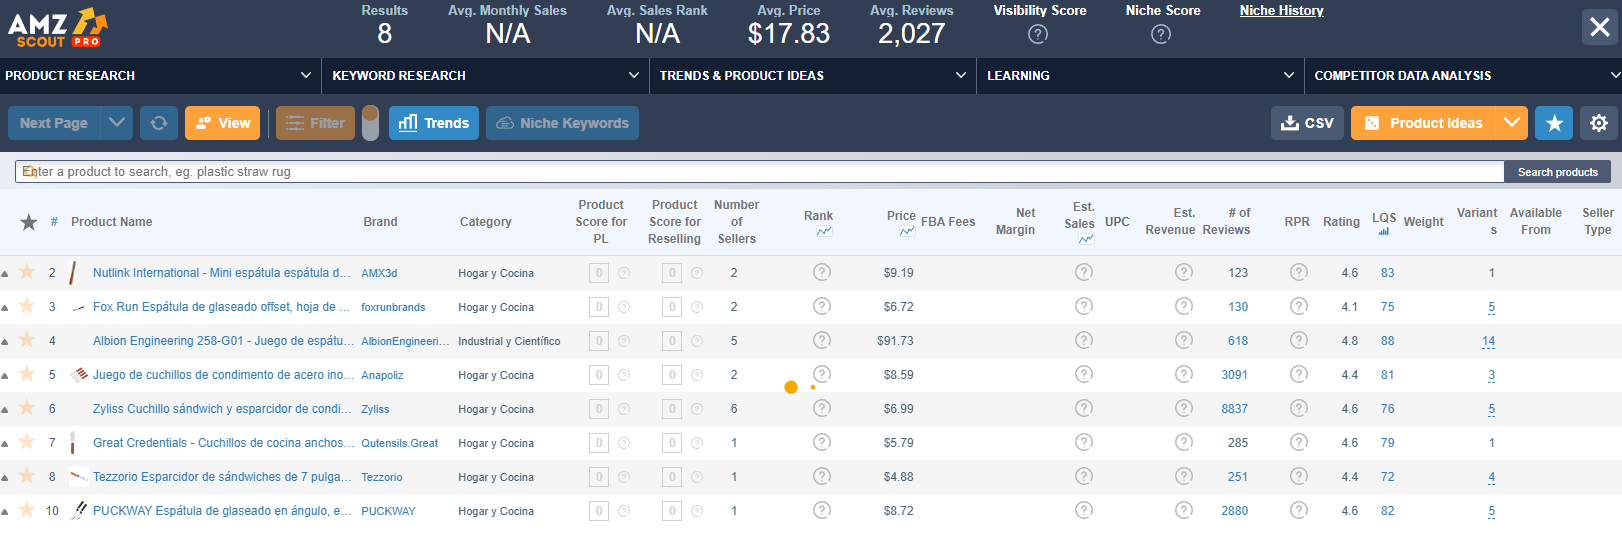Expand the Nutlink row triangle
1622x543 pixels.
pos(5,273)
